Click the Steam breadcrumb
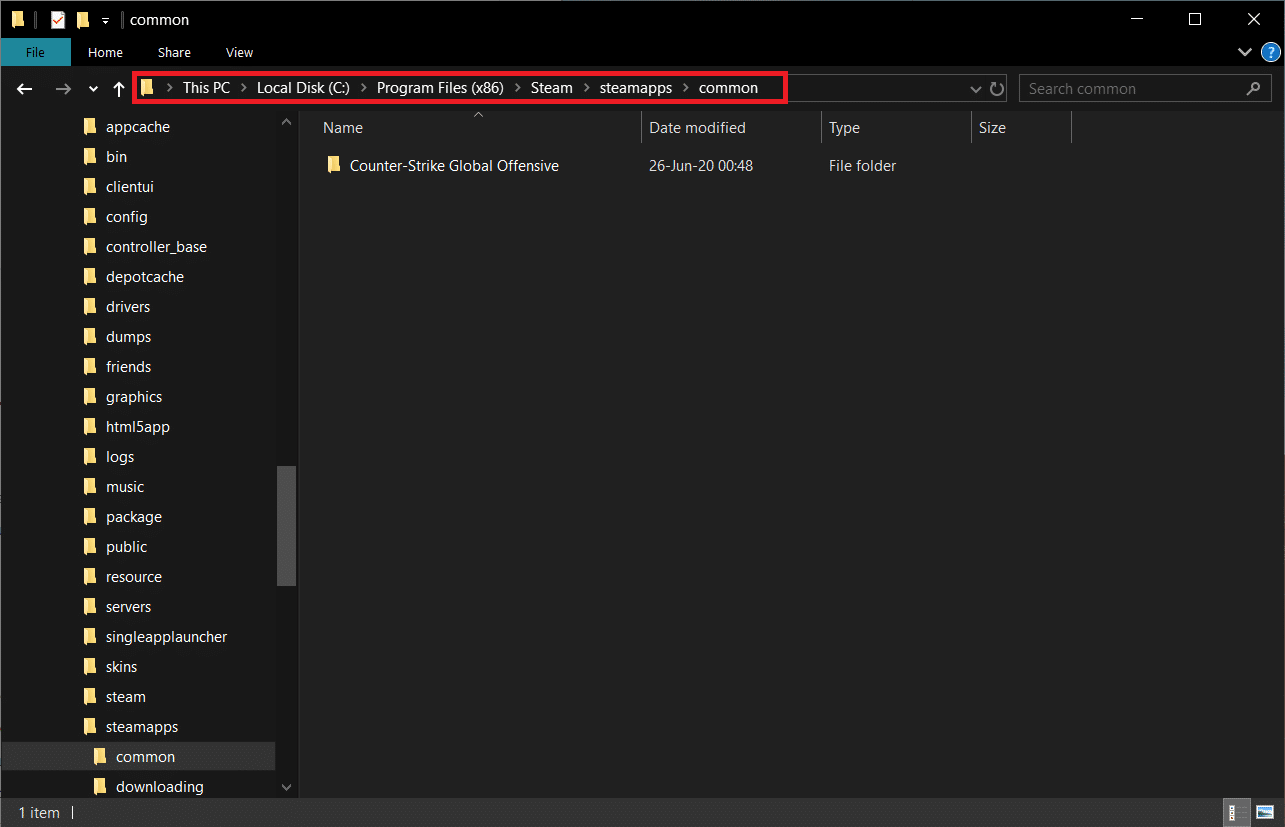 [x=551, y=88]
